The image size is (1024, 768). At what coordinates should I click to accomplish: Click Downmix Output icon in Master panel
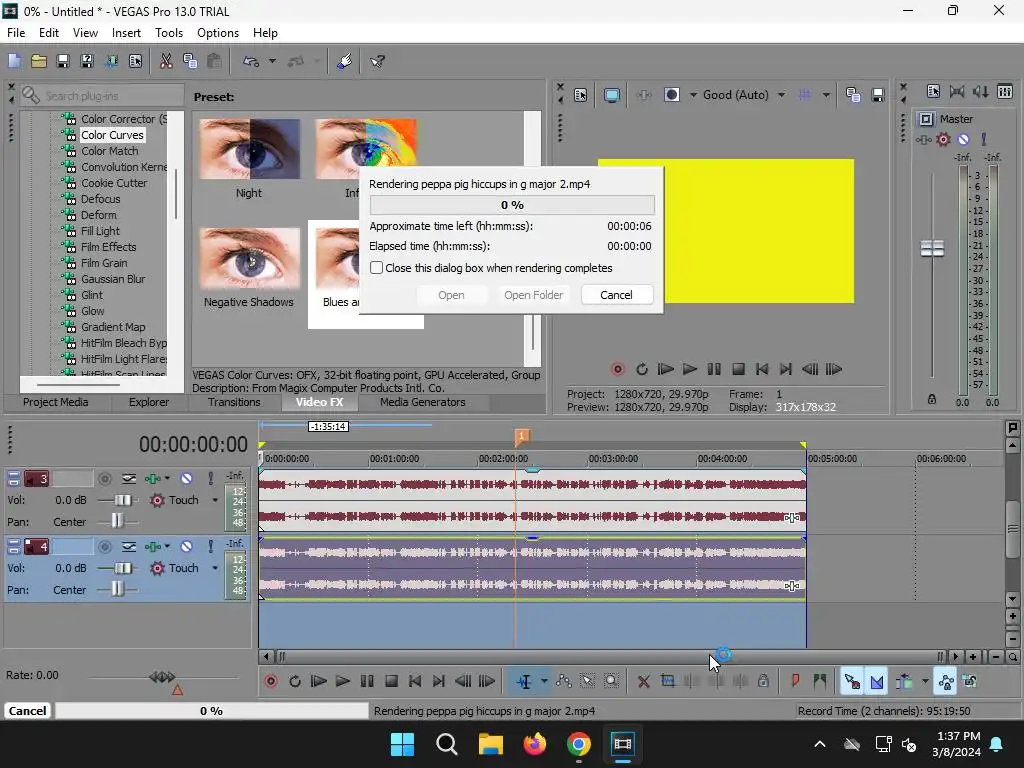pos(957,91)
